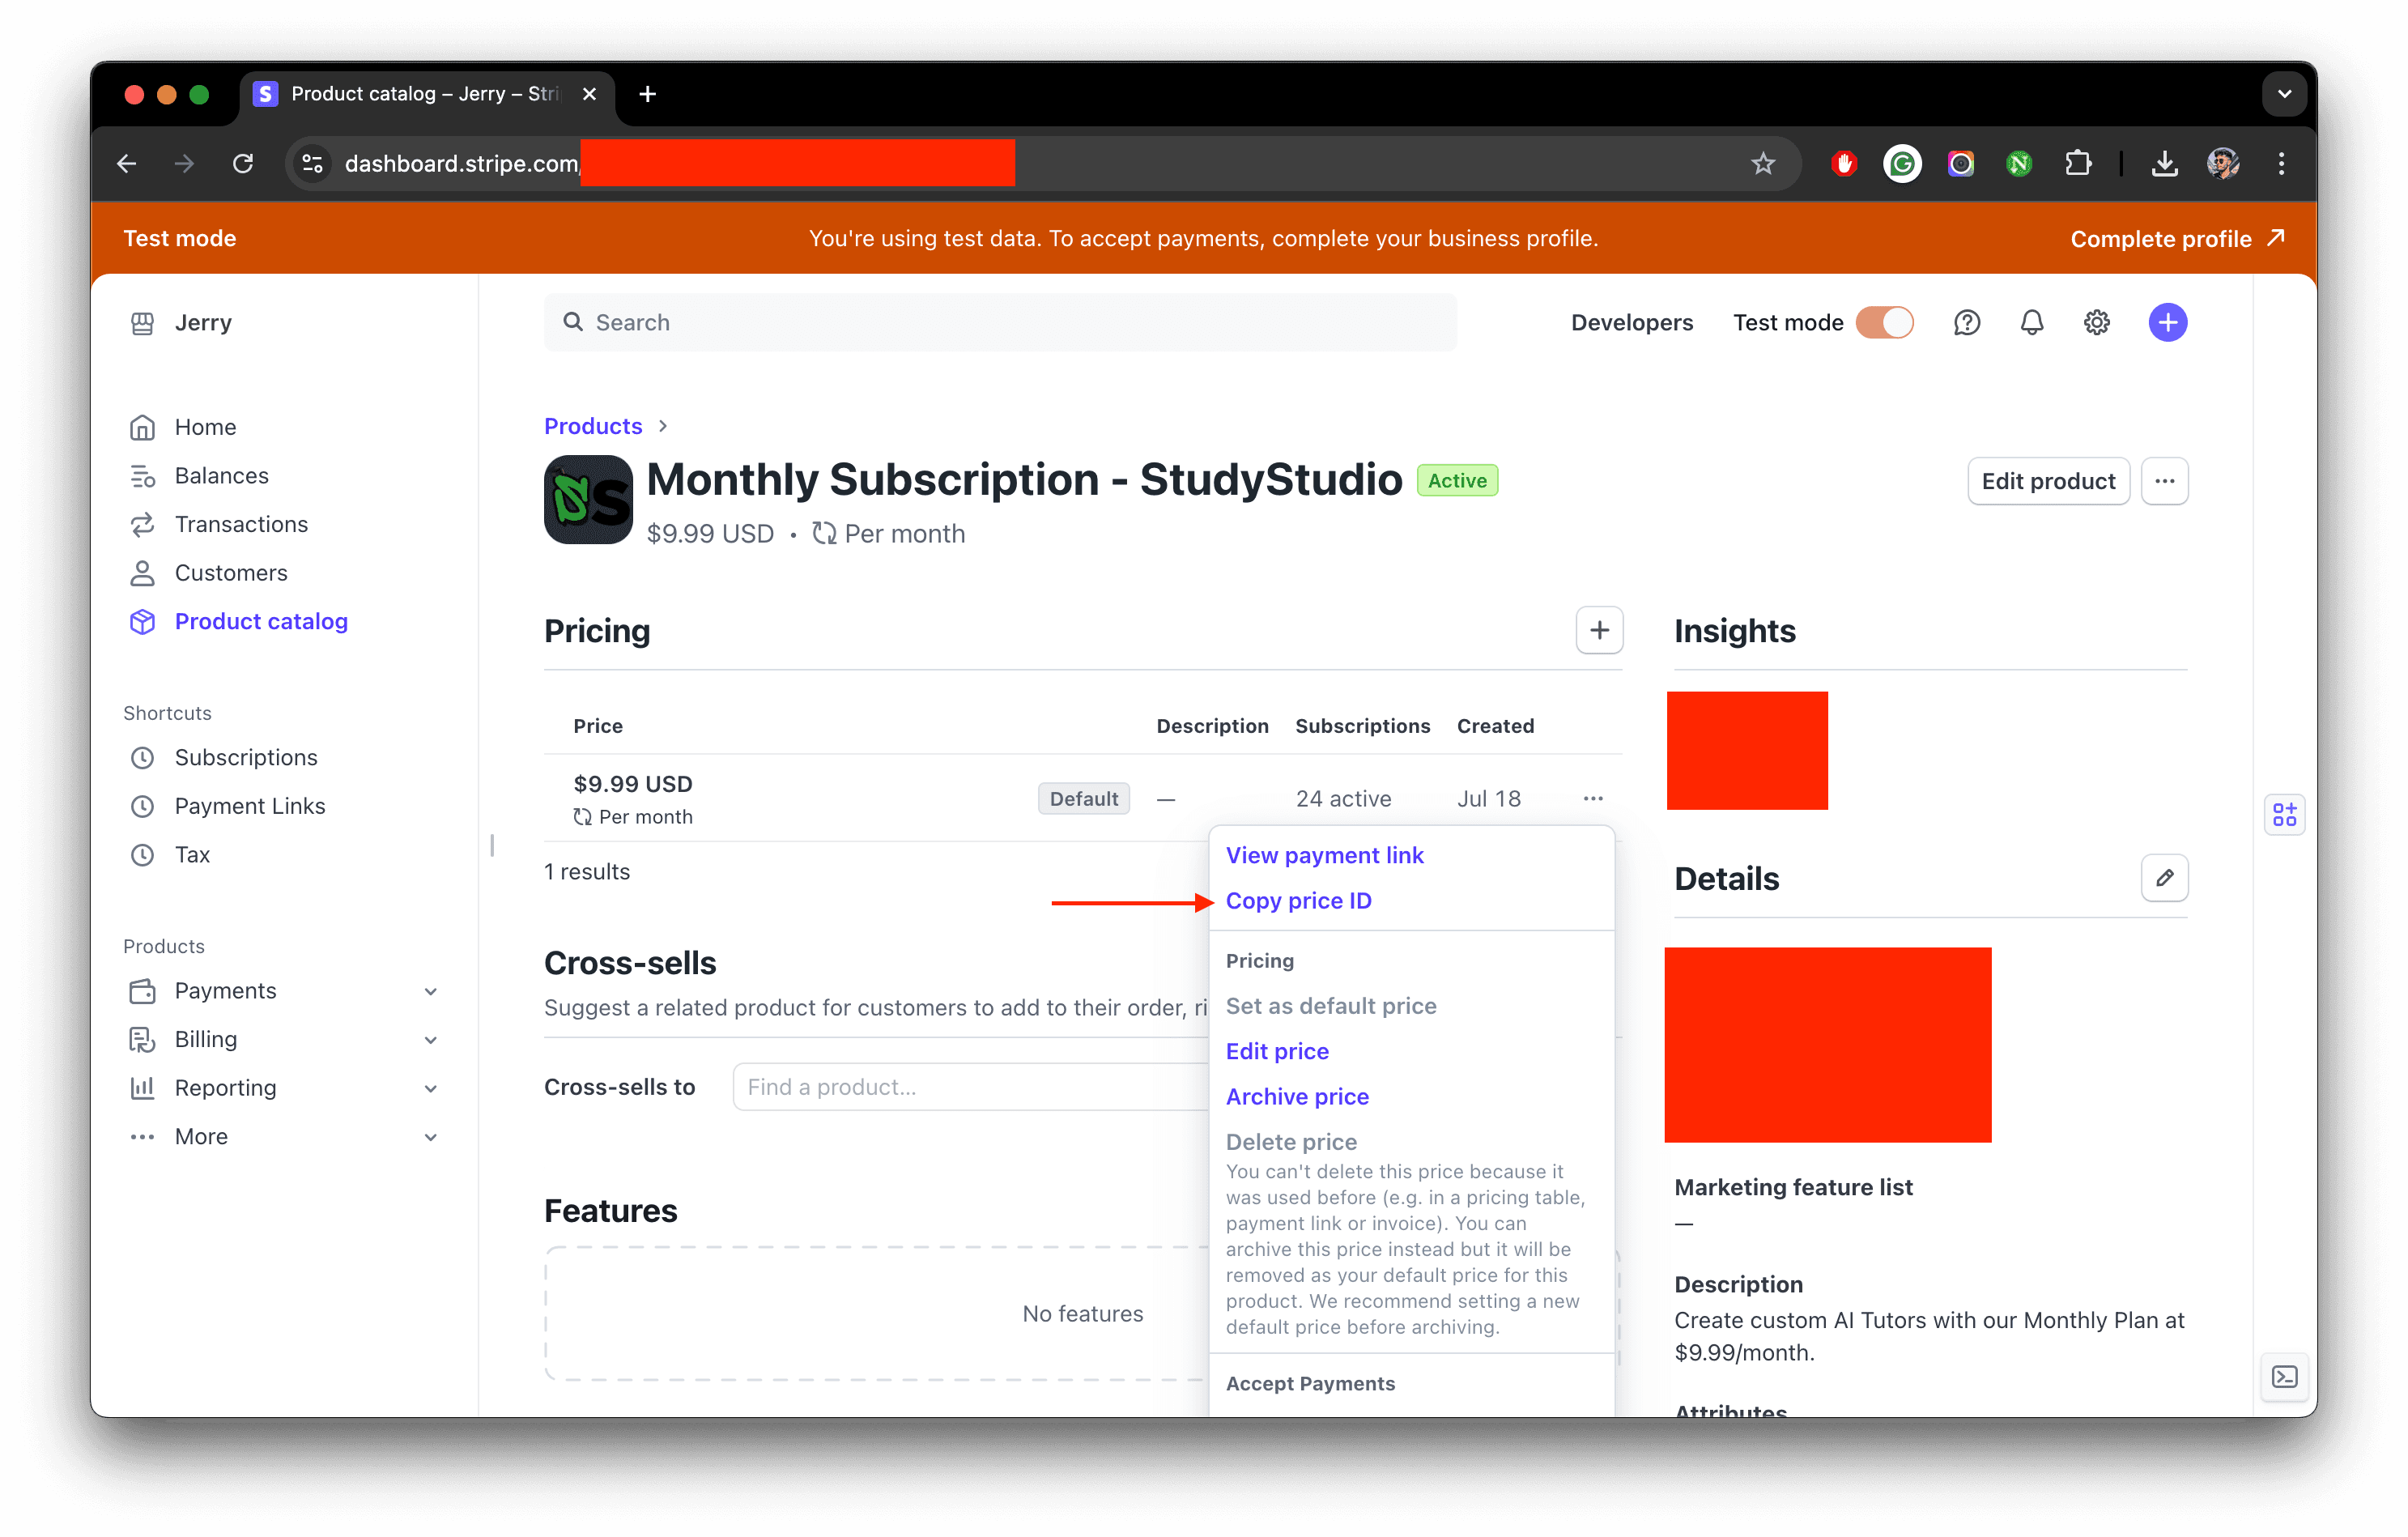The image size is (2408, 1537).
Task: Choose Copy price ID from menu
Action: point(1298,901)
